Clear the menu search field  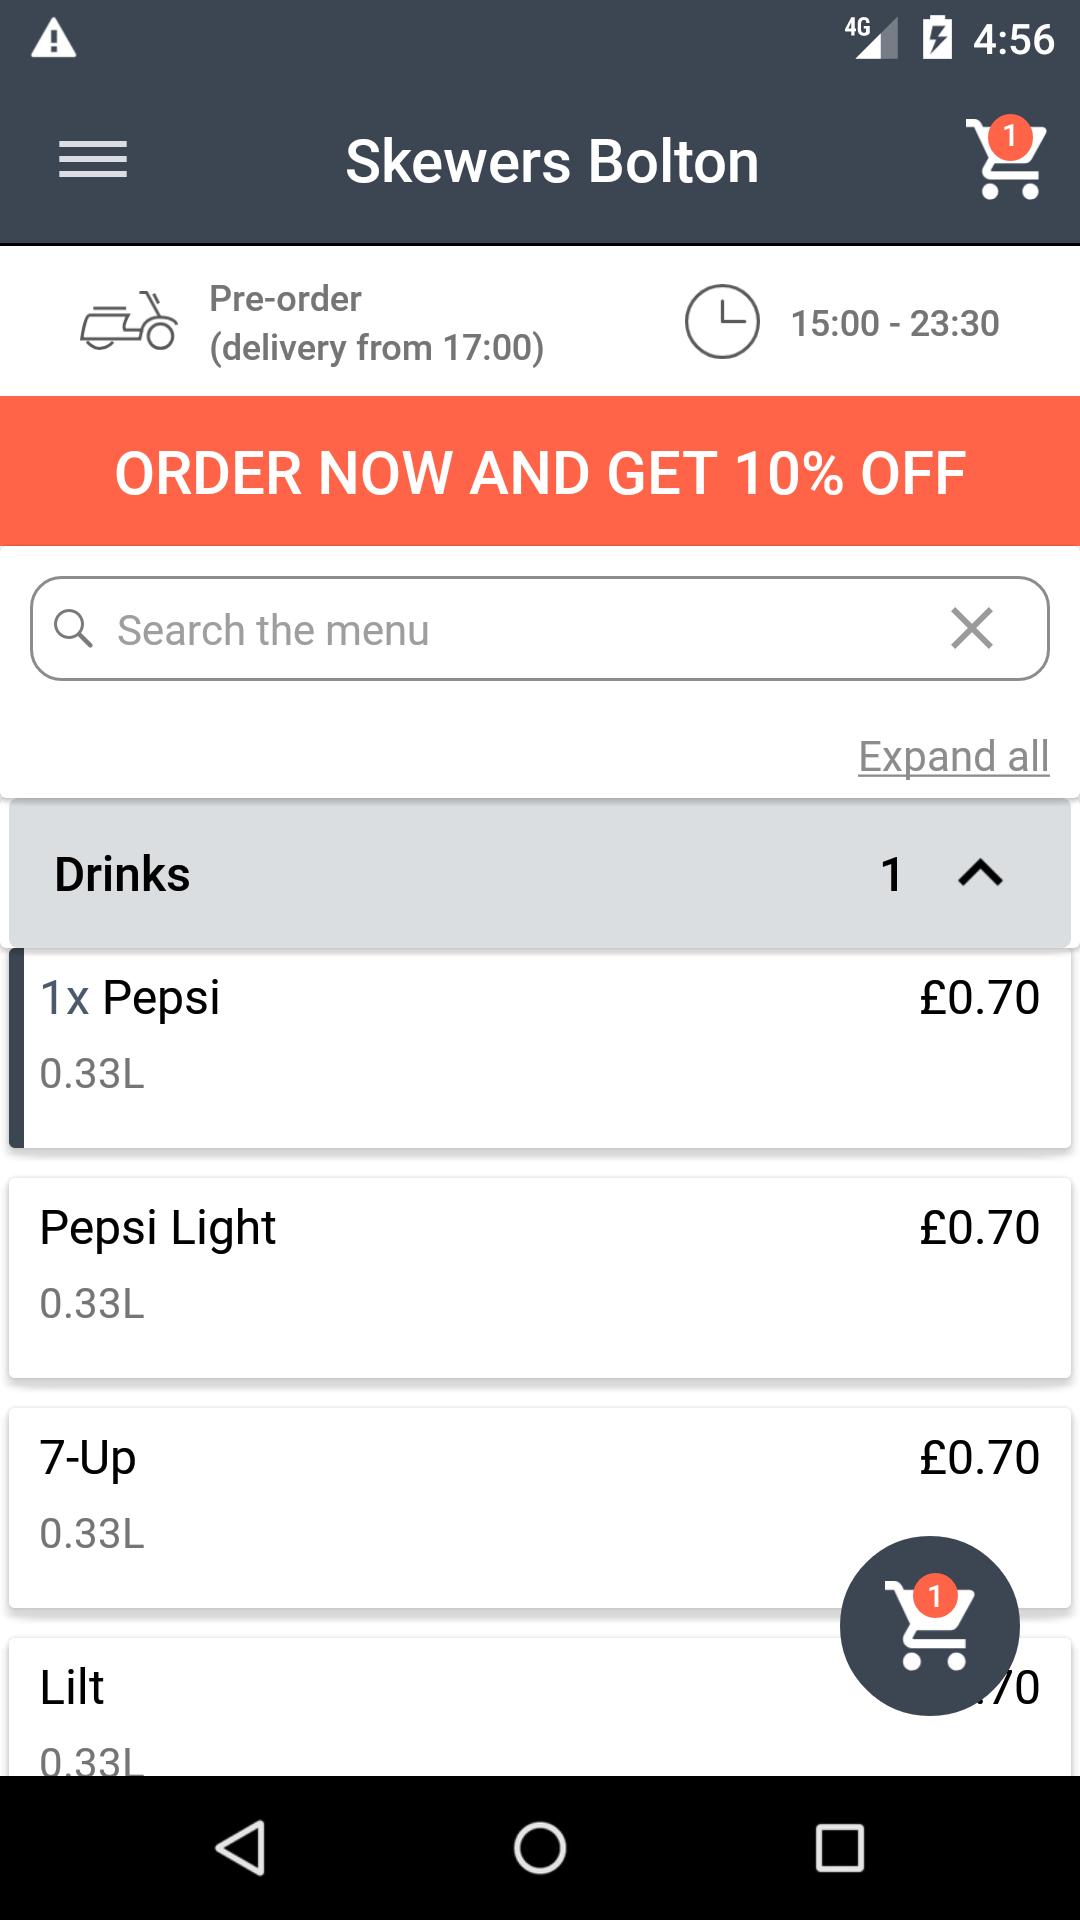971,629
